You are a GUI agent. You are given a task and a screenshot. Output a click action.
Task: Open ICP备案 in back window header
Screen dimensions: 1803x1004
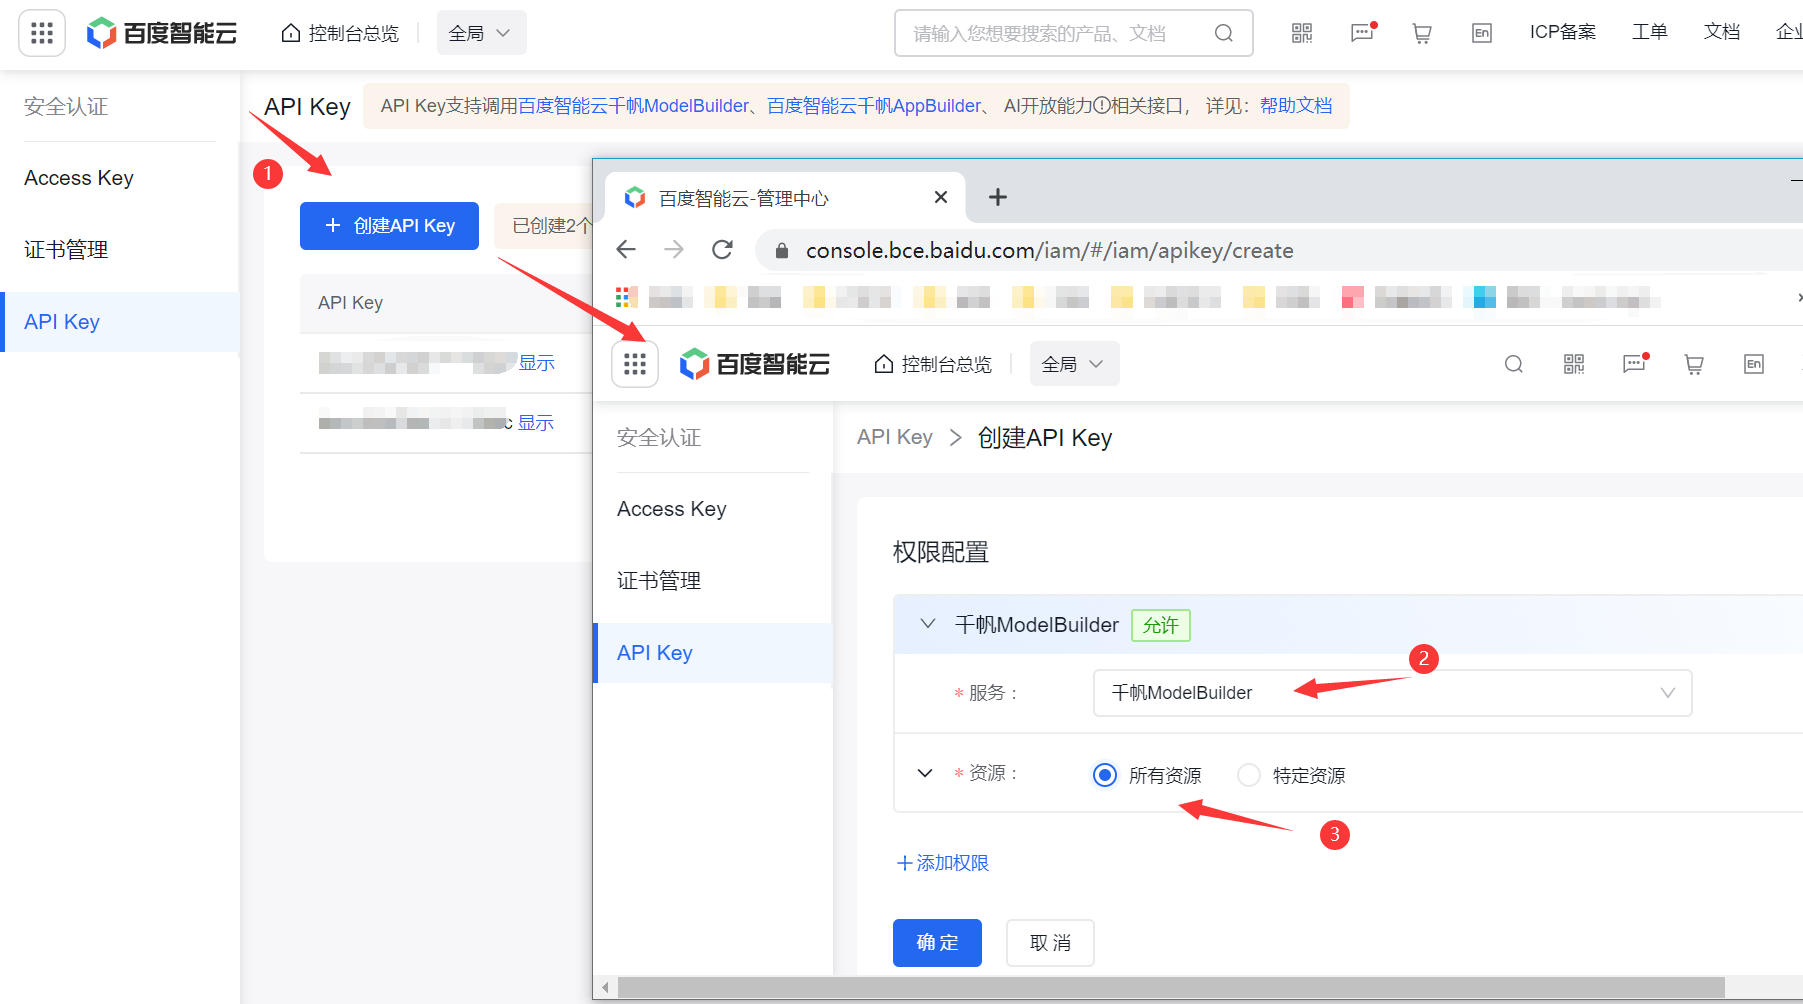[x=1563, y=32]
